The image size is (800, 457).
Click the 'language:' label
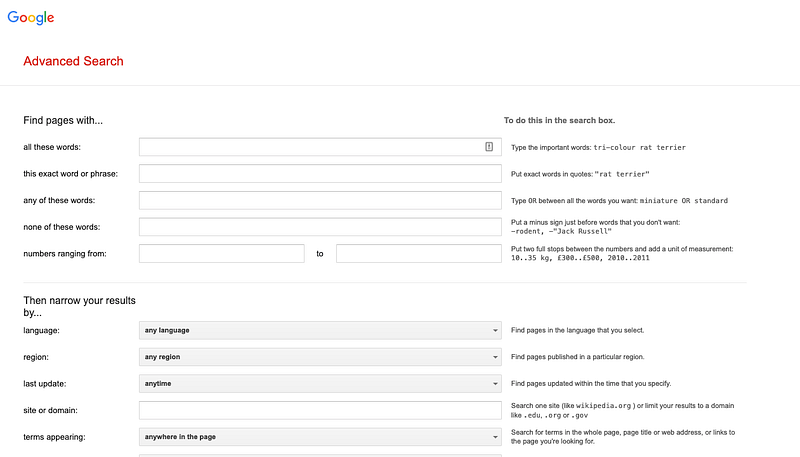[x=41, y=331]
